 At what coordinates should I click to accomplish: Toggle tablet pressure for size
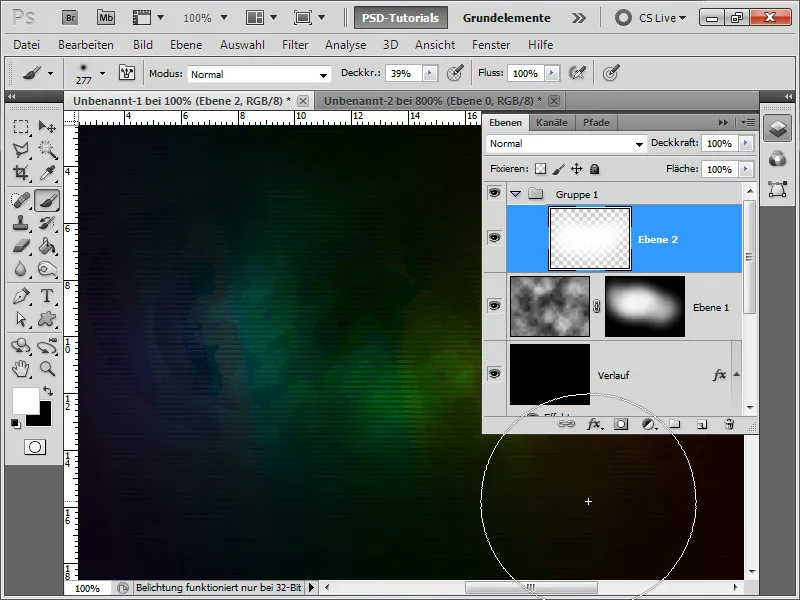click(611, 73)
